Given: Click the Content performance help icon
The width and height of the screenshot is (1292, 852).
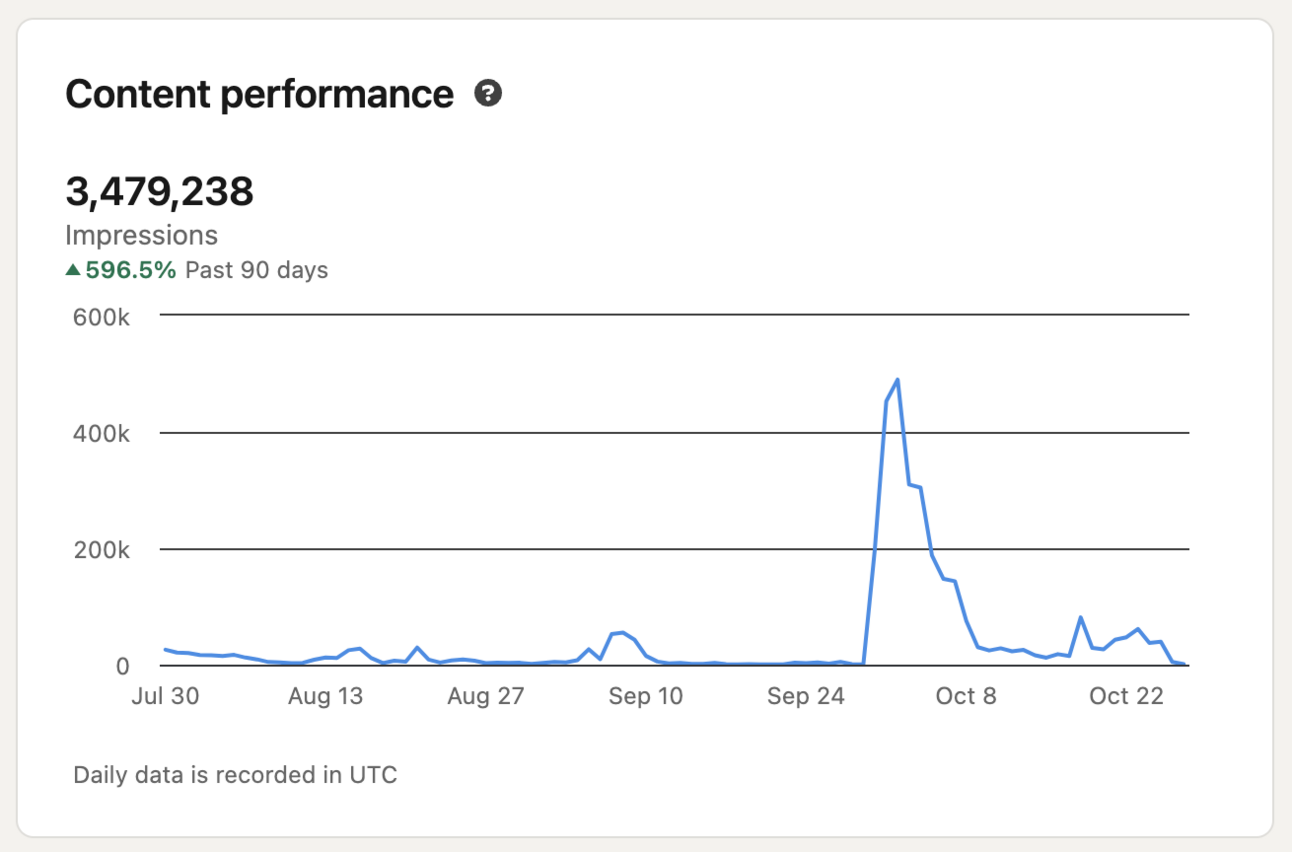Looking at the screenshot, I should (x=488, y=93).
